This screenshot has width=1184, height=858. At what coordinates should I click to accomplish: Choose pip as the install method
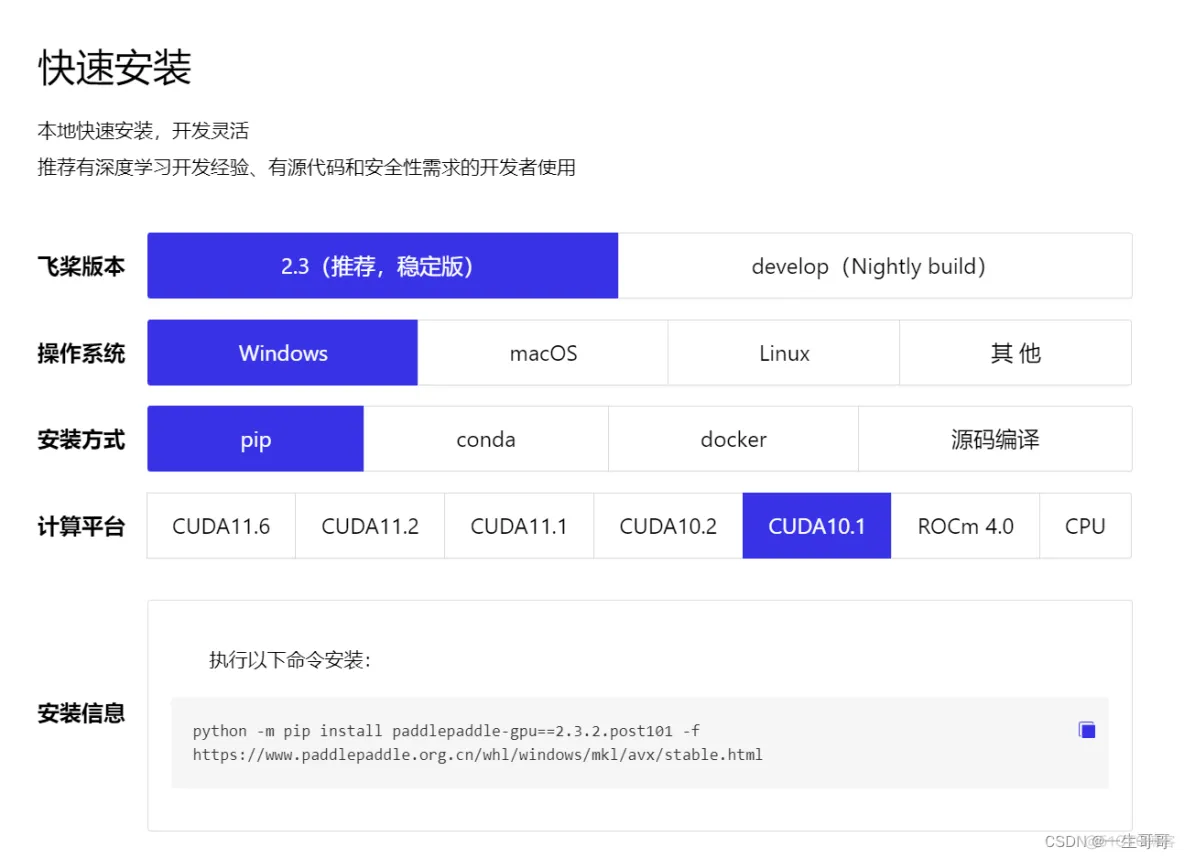click(255, 439)
